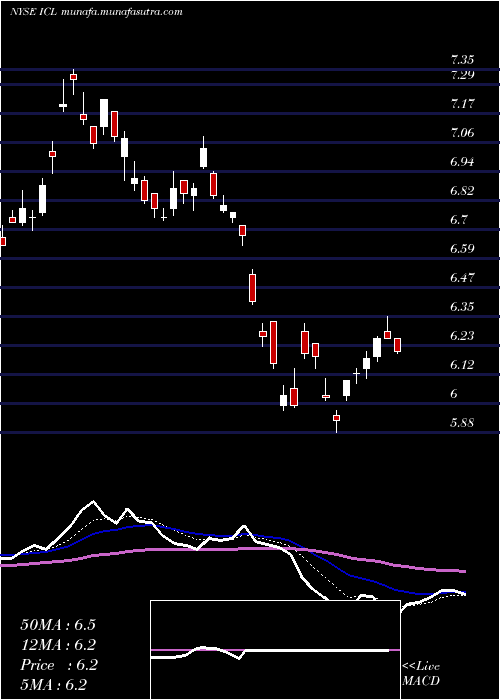Click the 6.94 price axis label
The width and height of the screenshot is (500, 700).
coord(462,162)
